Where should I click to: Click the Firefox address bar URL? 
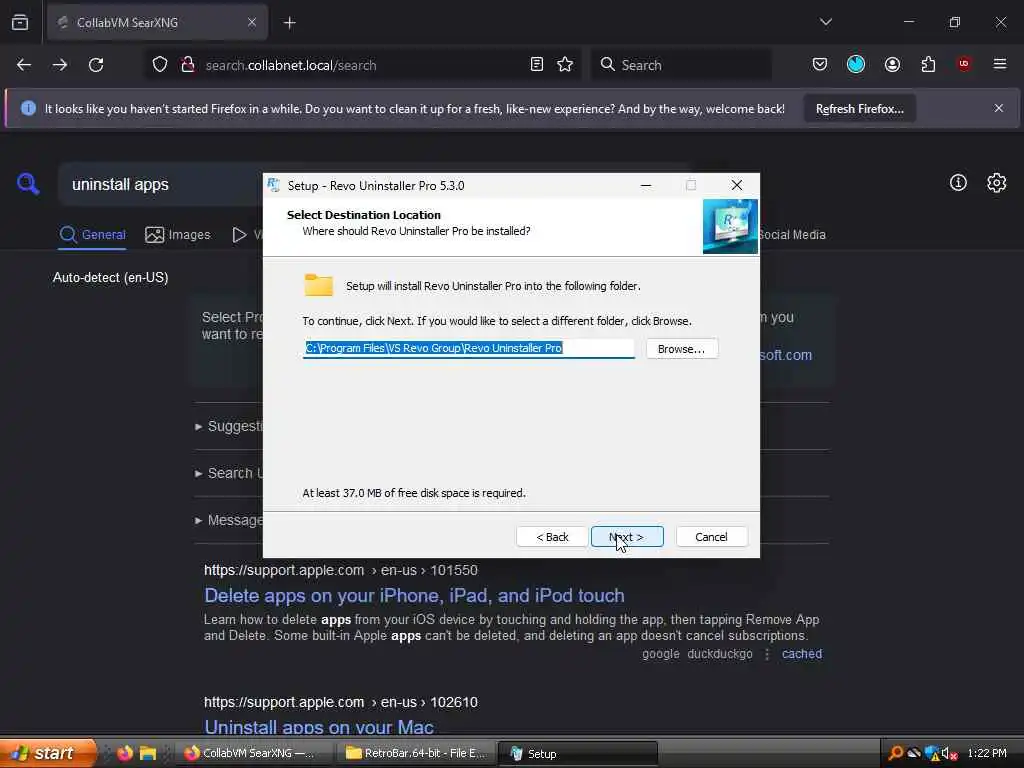point(291,65)
